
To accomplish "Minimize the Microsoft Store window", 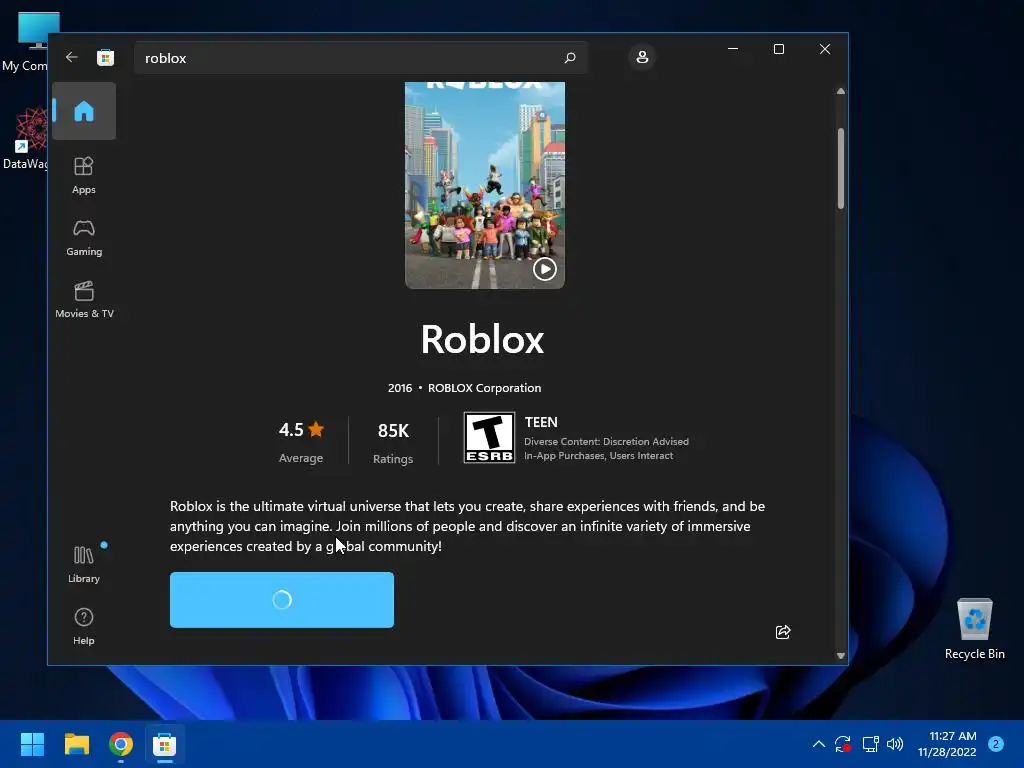I will (x=733, y=49).
